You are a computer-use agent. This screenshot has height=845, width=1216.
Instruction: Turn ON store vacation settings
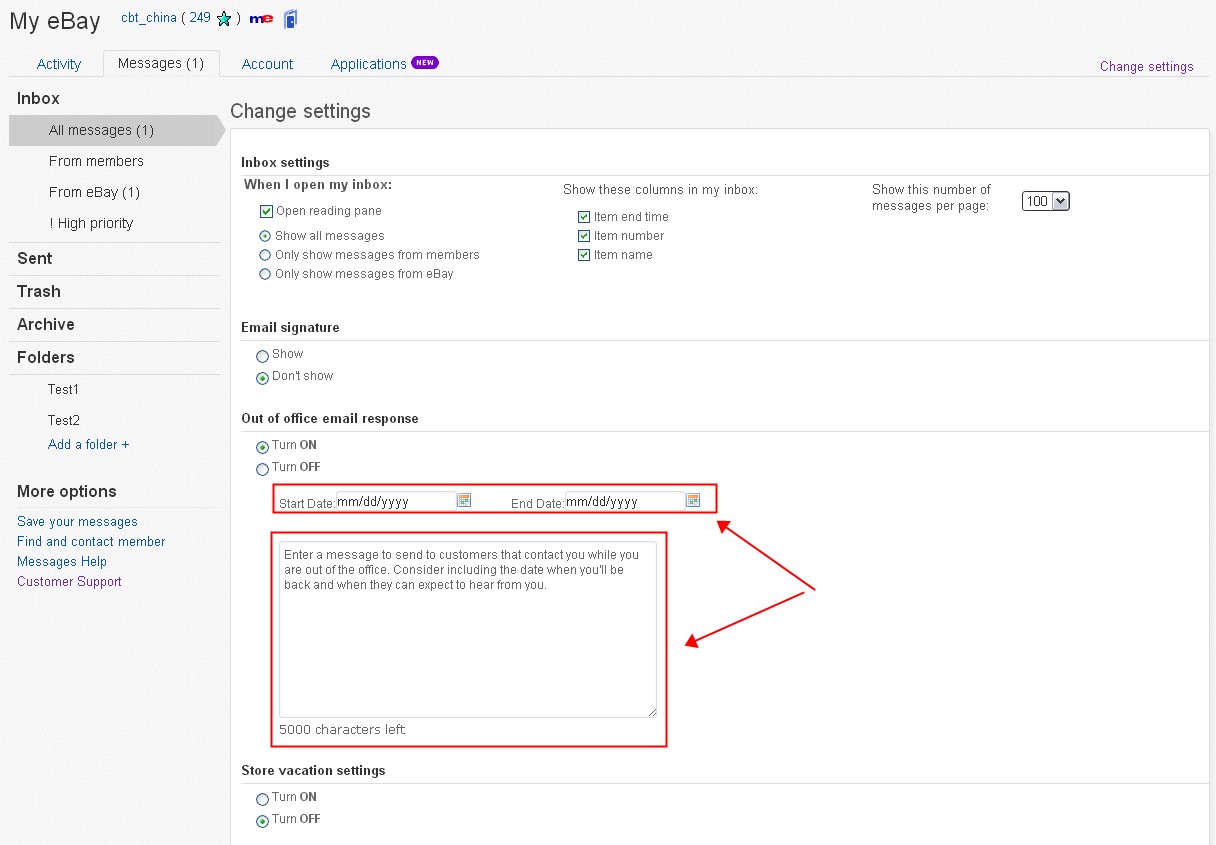point(262,798)
